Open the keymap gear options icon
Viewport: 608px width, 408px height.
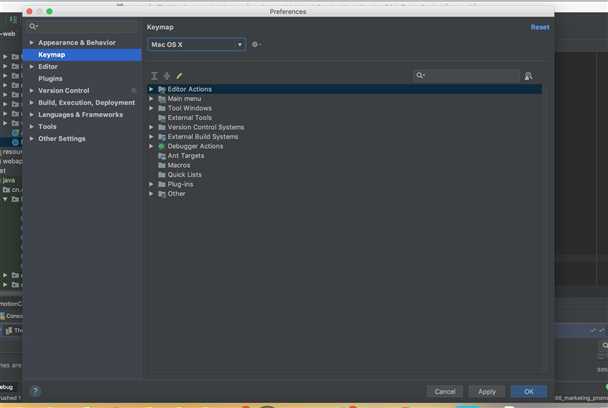click(x=256, y=45)
